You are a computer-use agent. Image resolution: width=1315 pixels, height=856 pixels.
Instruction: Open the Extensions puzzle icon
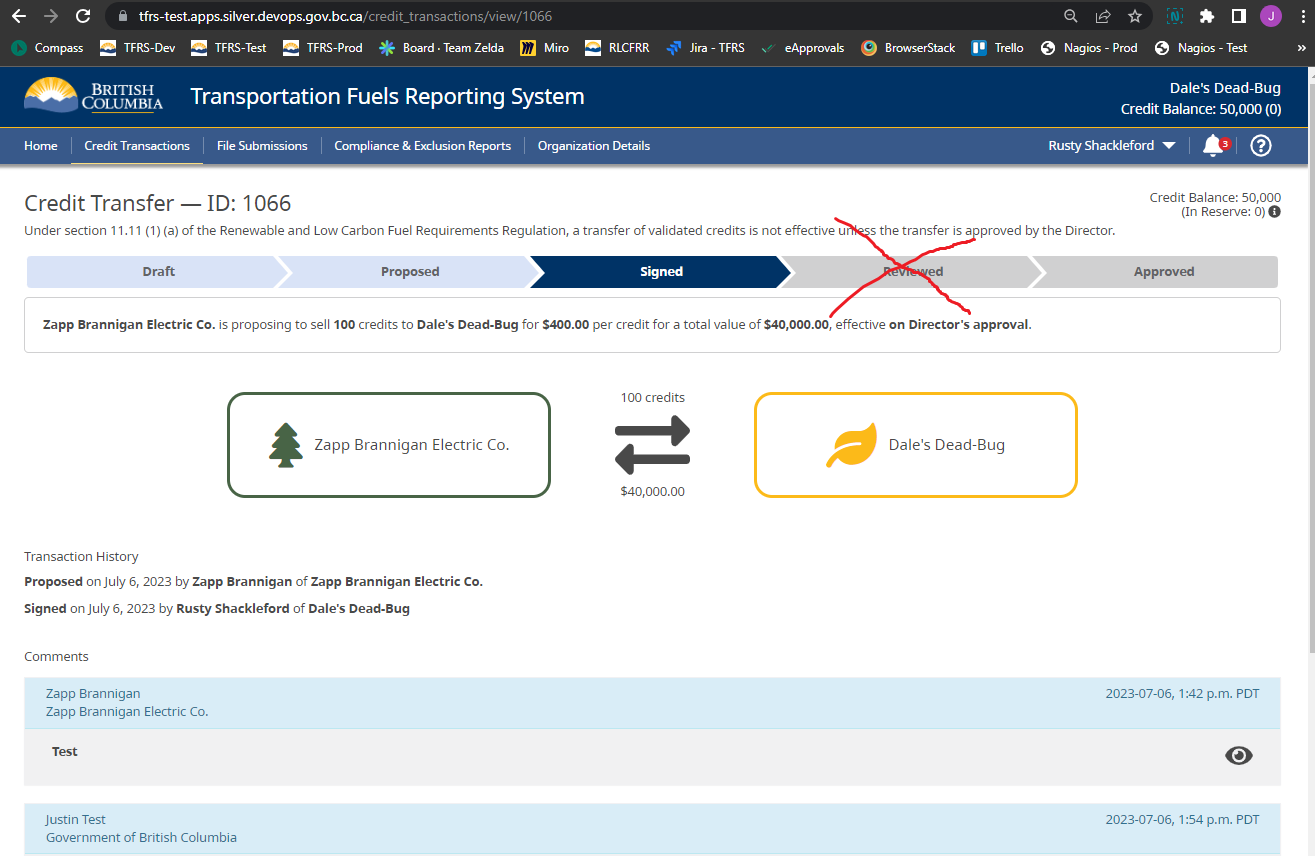tap(1207, 16)
